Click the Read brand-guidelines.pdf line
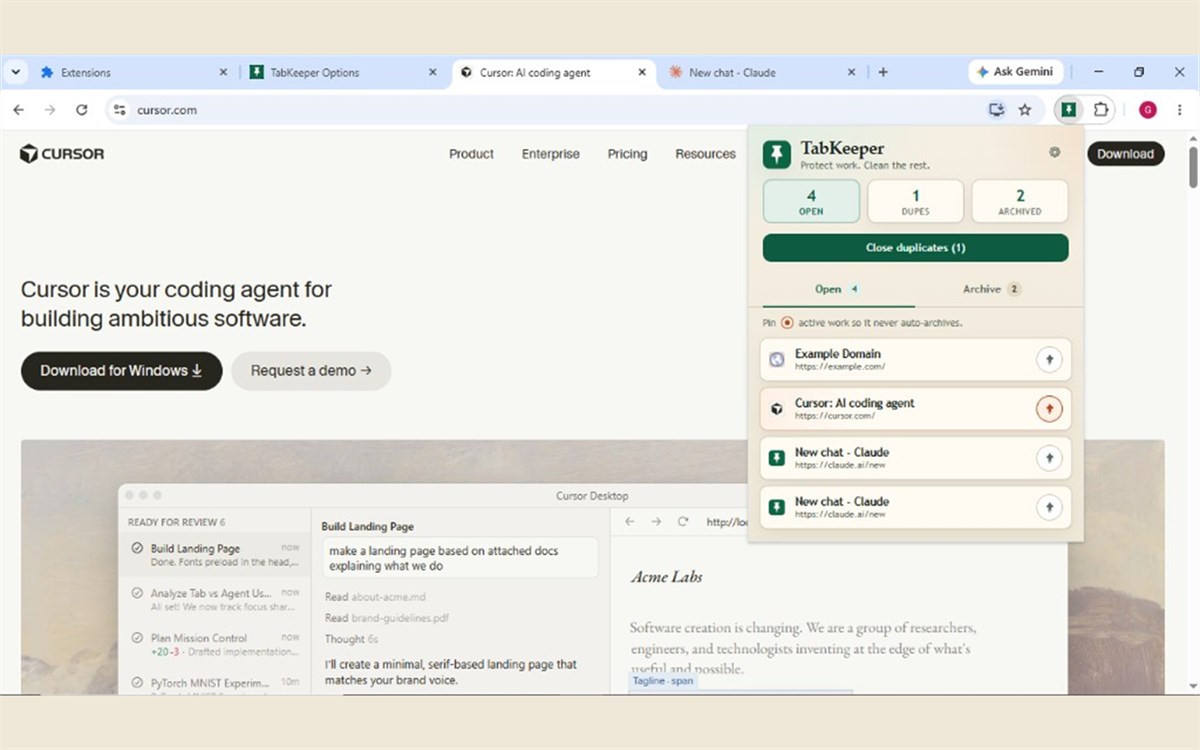Viewport: 1200px width, 750px height. click(x=386, y=618)
